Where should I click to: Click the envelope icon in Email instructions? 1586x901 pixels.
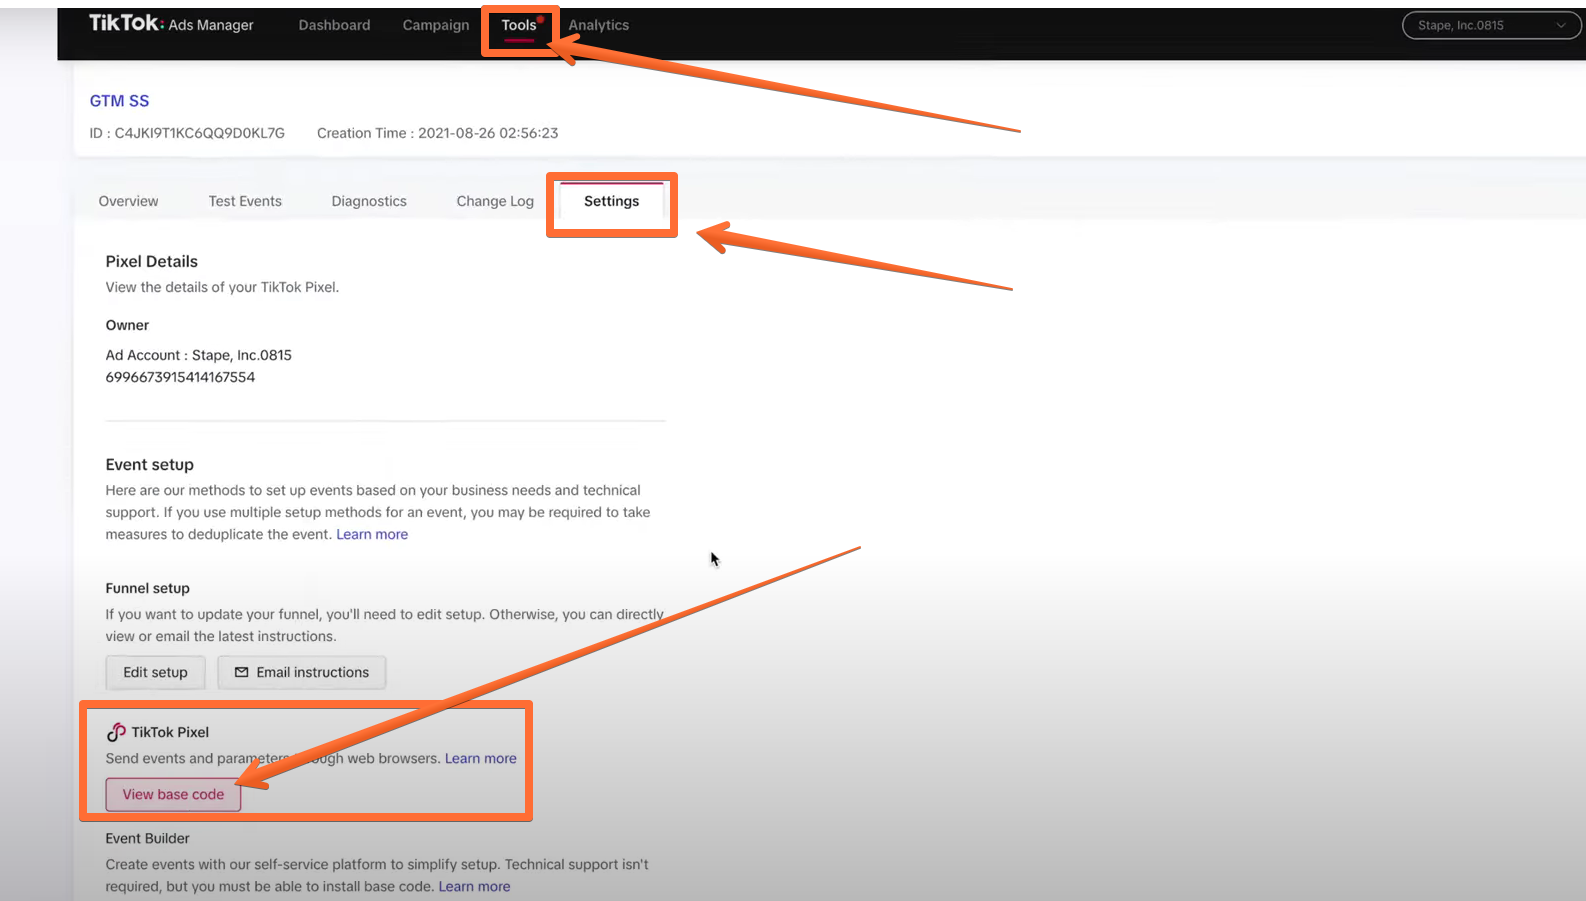pyautogui.click(x=241, y=672)
